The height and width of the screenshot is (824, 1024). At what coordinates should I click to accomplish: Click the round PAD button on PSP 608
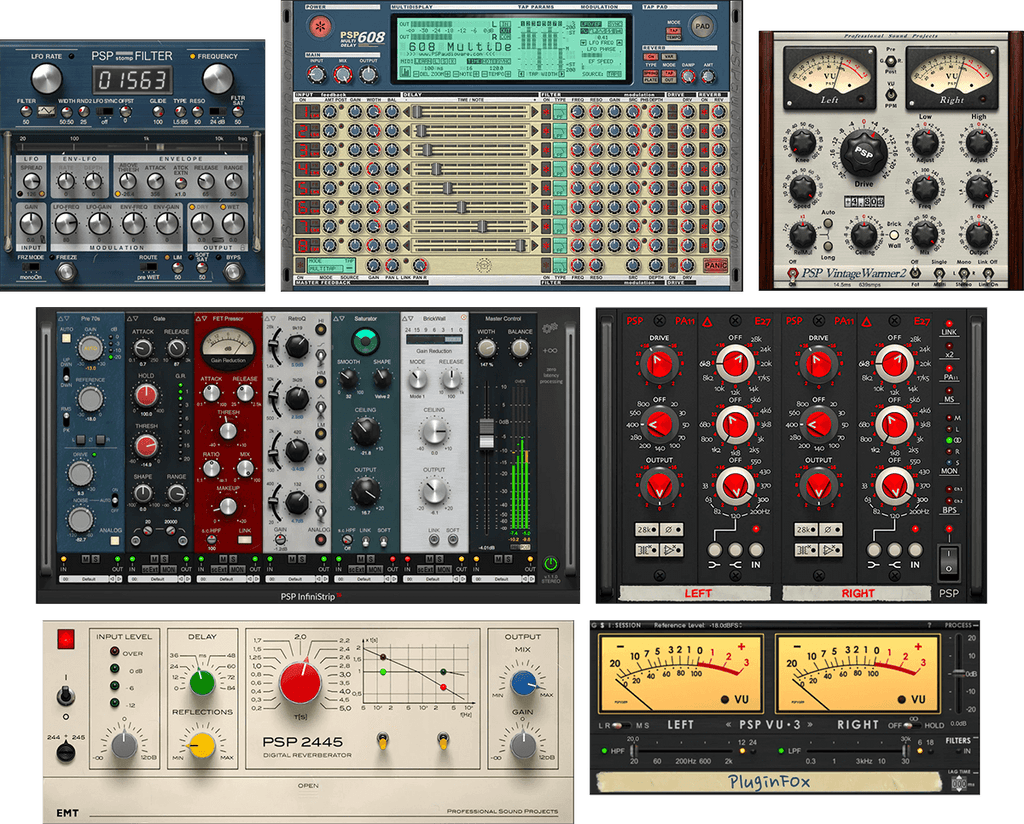(x=702, y=27)
